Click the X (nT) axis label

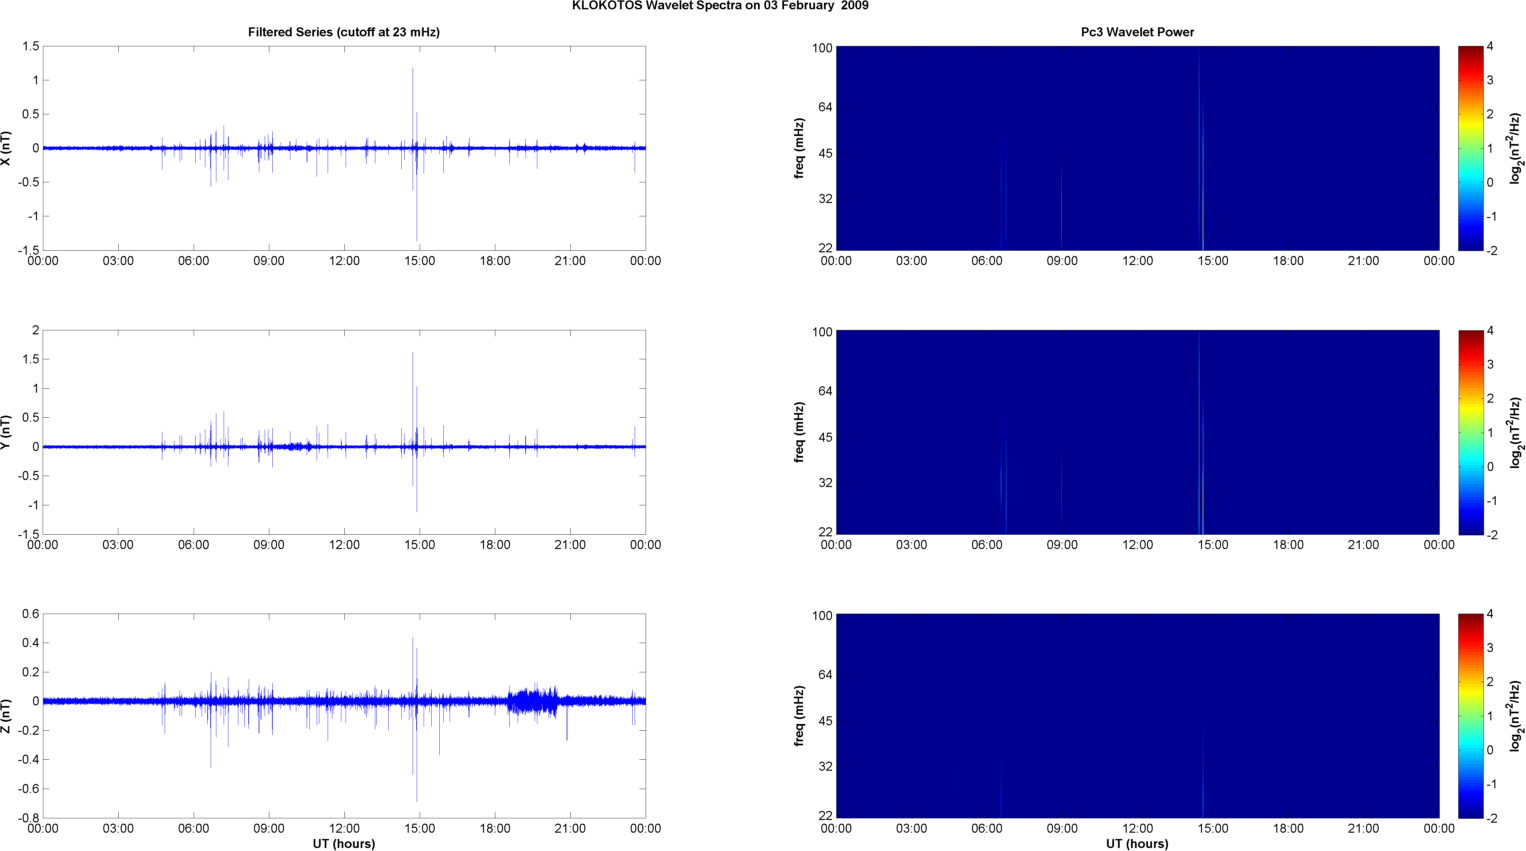click(6, 148)
